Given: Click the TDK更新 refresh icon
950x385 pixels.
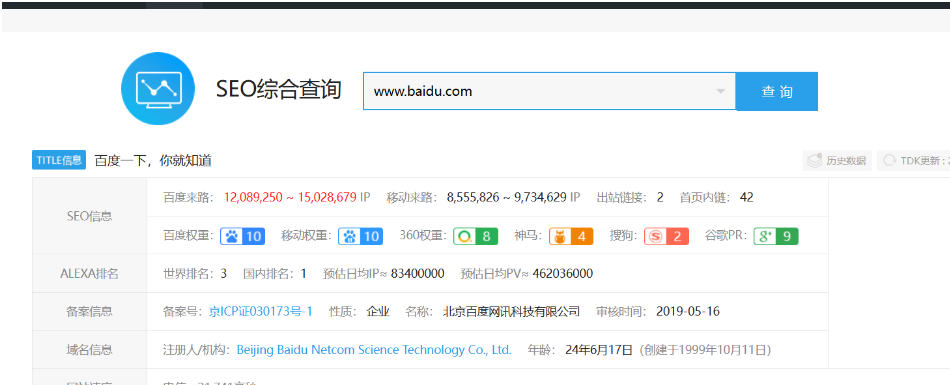Looking at the screenshot, I should [x=889, y=161].
